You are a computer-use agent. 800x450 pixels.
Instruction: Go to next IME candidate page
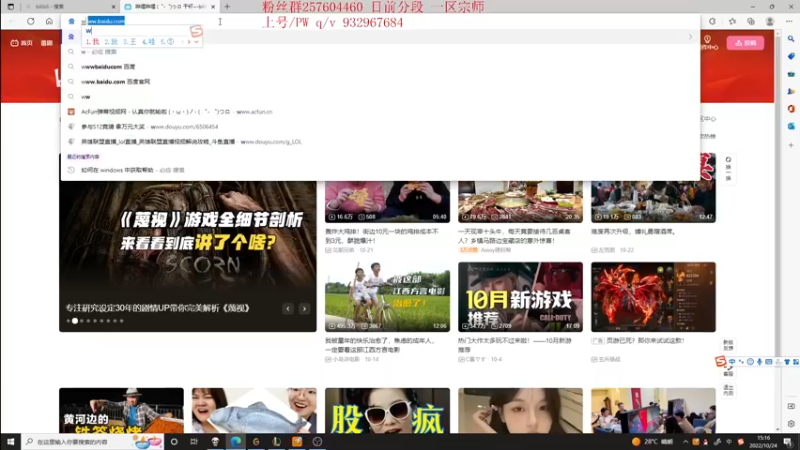189,42
